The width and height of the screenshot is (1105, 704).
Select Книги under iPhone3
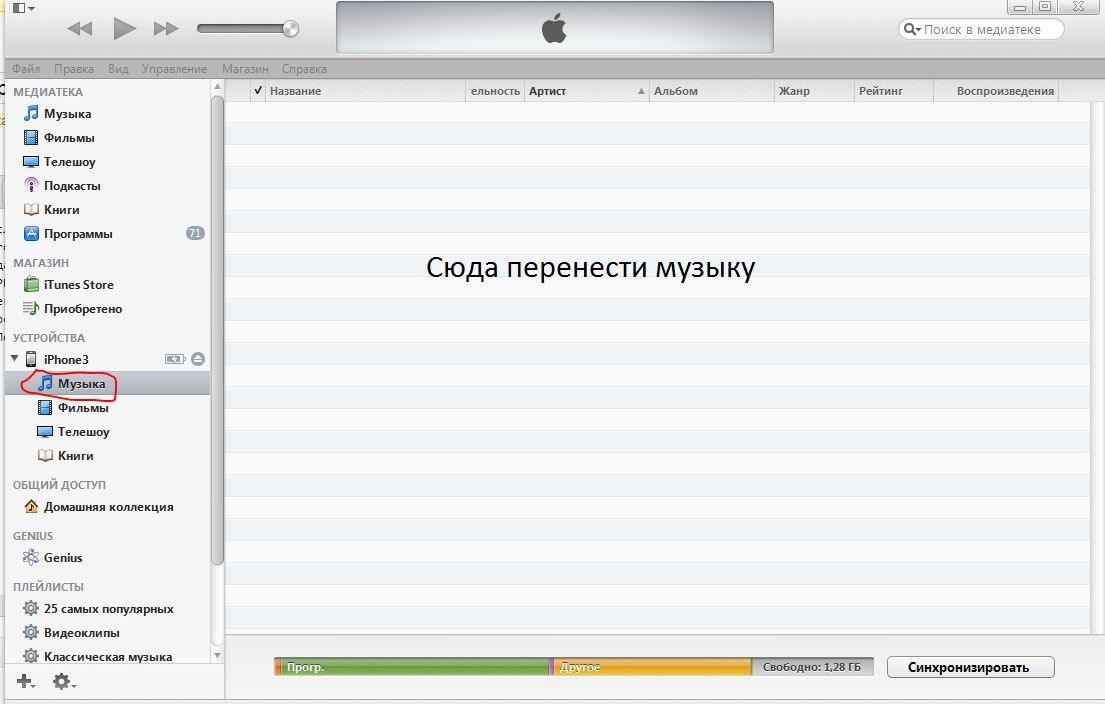[75, 455]
